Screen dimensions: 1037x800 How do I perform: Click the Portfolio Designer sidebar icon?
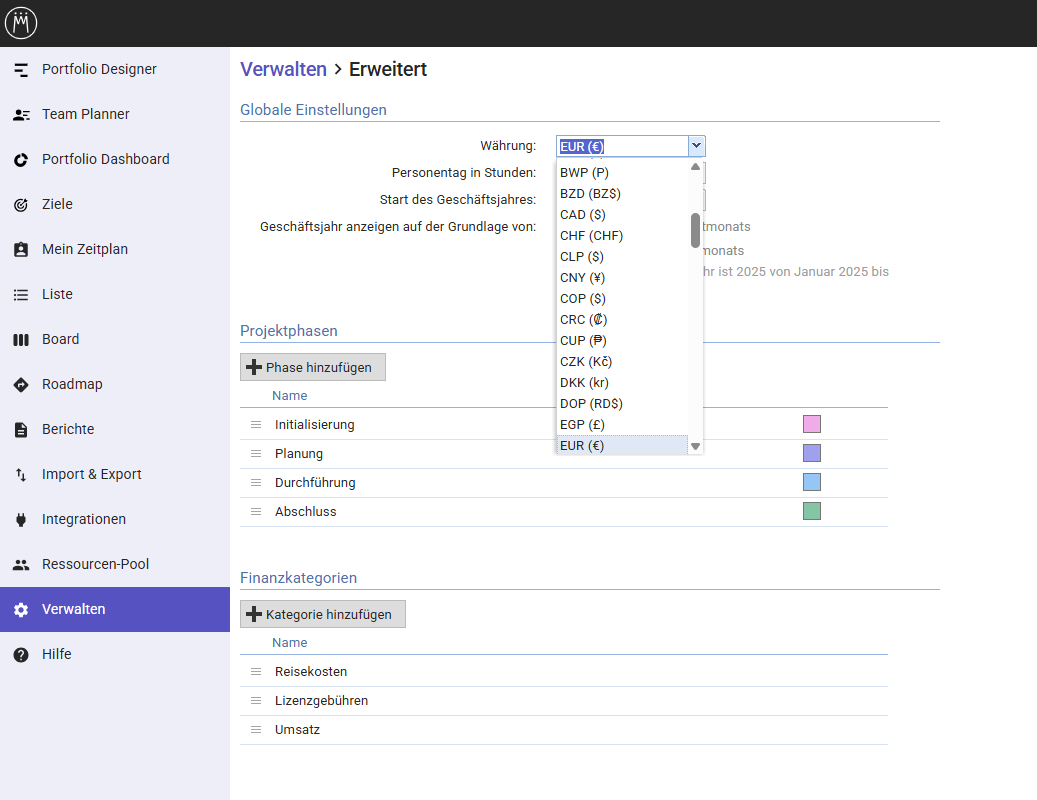21,70
